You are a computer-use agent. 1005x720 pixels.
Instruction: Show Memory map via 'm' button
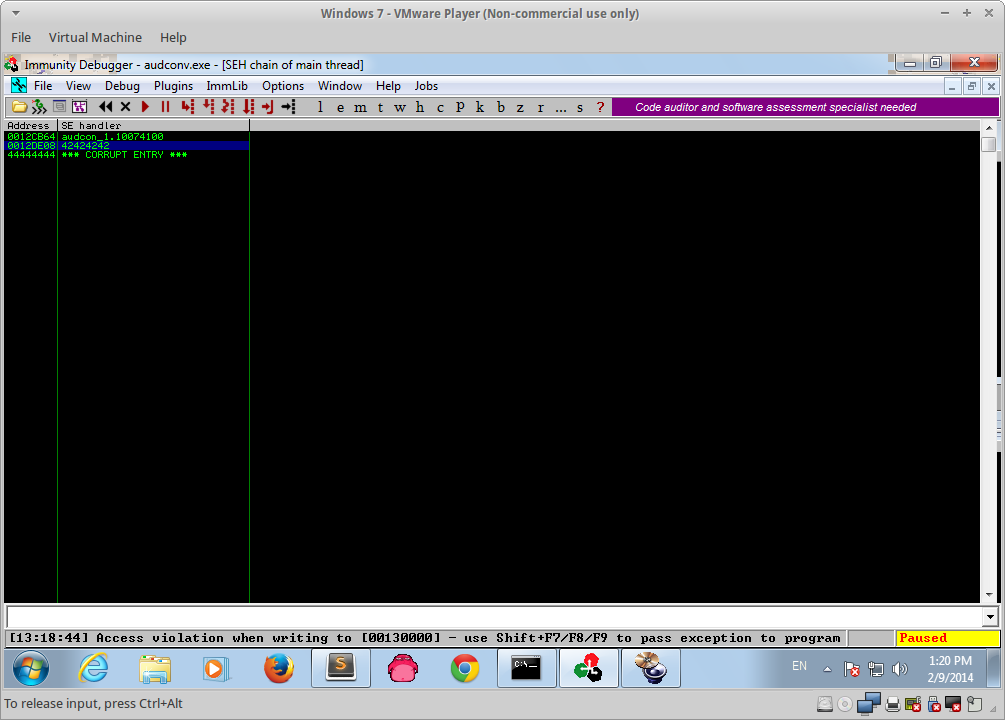[360, 107]
